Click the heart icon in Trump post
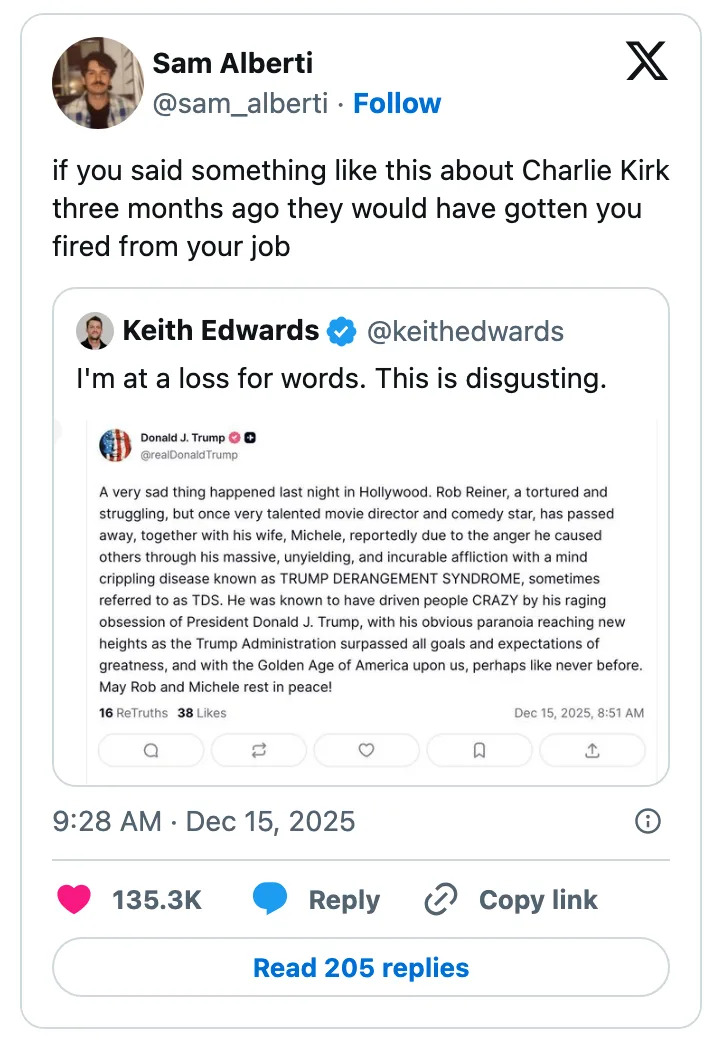The image size is (728, 1048). (366, 750)
